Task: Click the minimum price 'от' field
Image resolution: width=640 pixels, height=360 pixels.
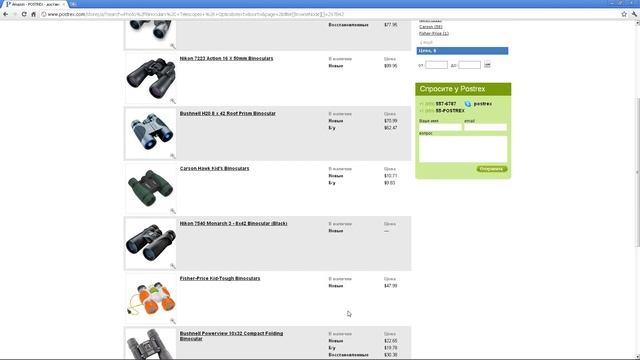Action: coord(436,65)
